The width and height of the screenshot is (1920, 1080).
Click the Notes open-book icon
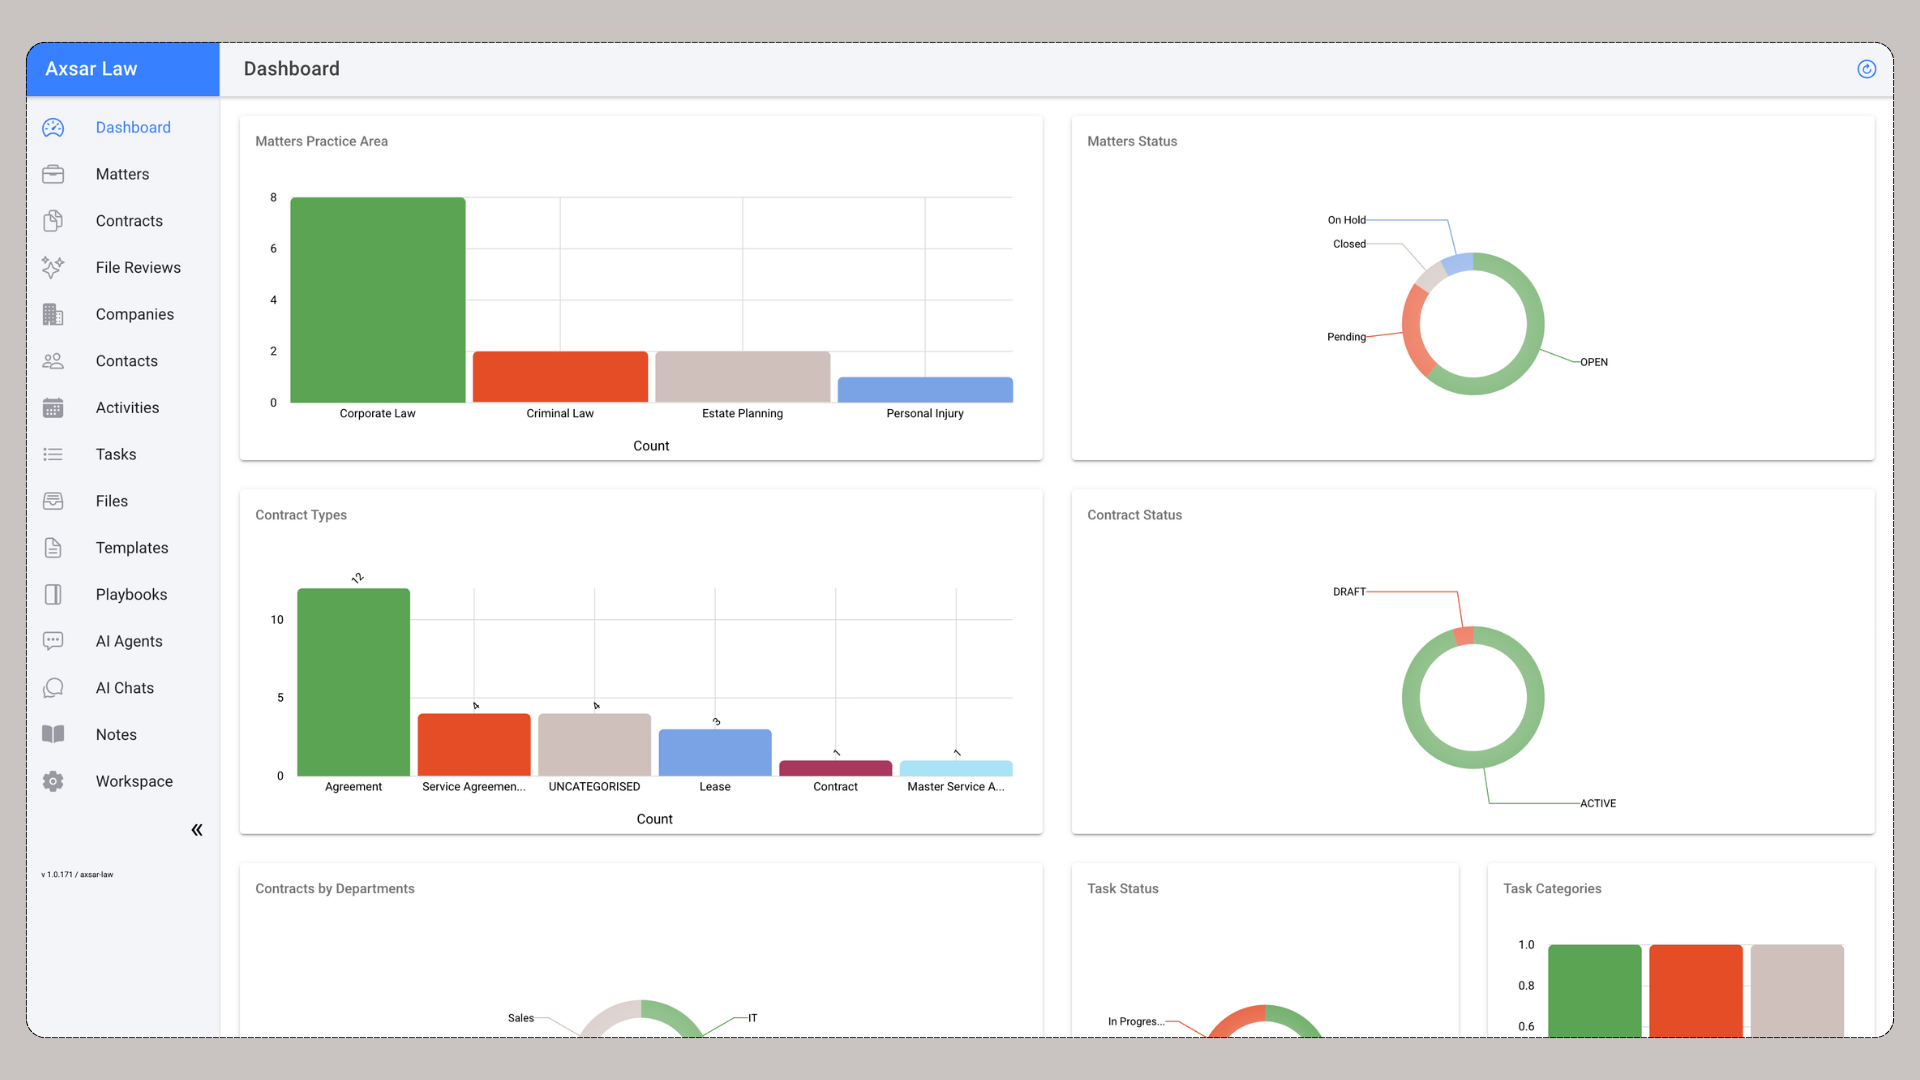[x=53, y=734]
